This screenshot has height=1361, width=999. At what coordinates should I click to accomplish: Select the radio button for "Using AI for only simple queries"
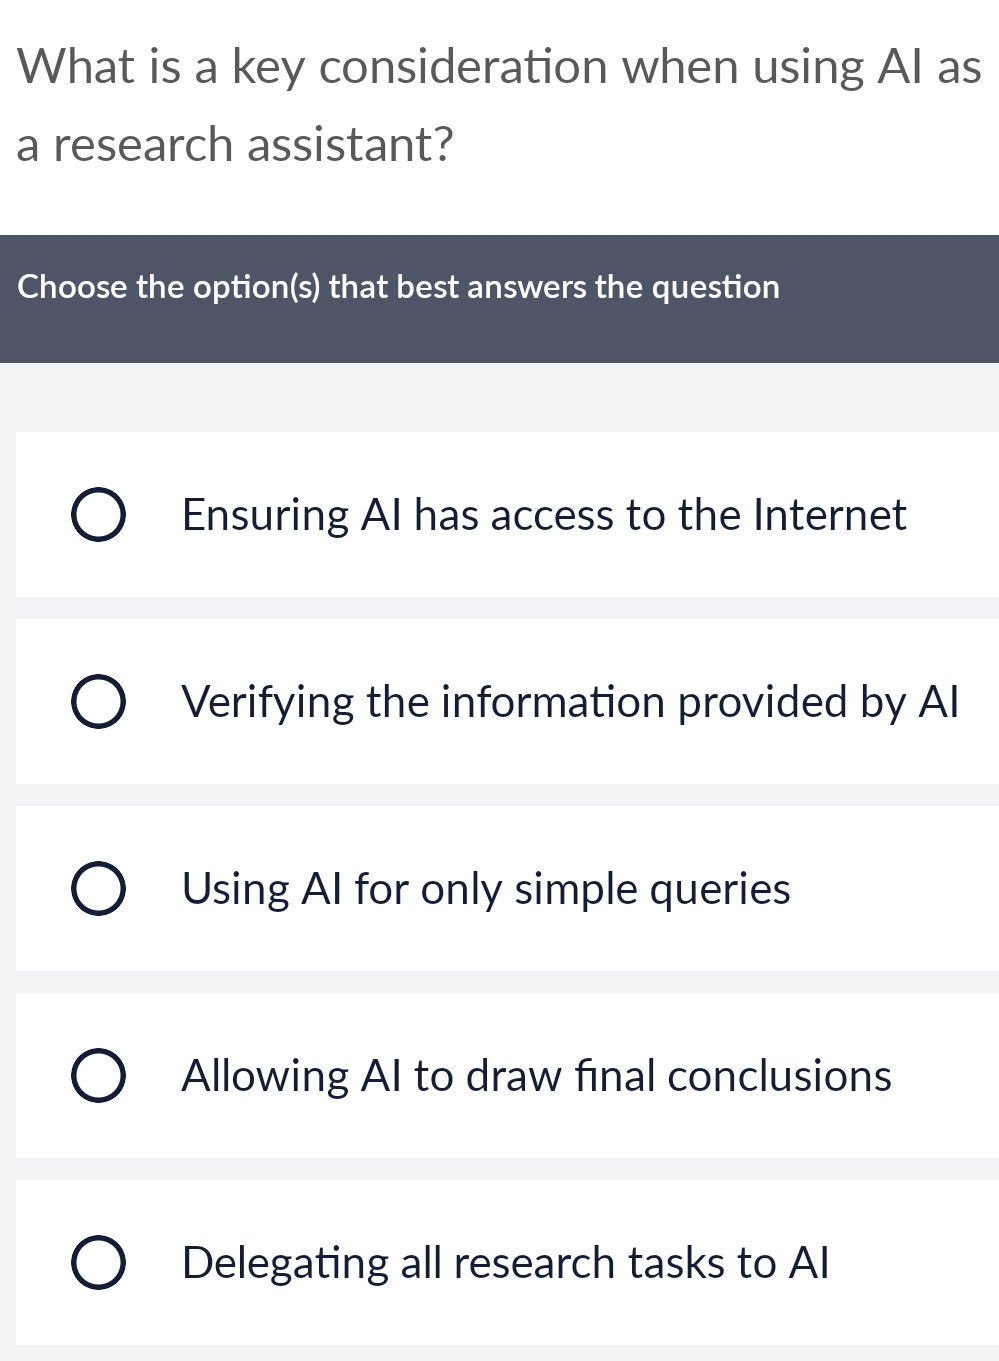pyautogui.click(x=97, y=888)
